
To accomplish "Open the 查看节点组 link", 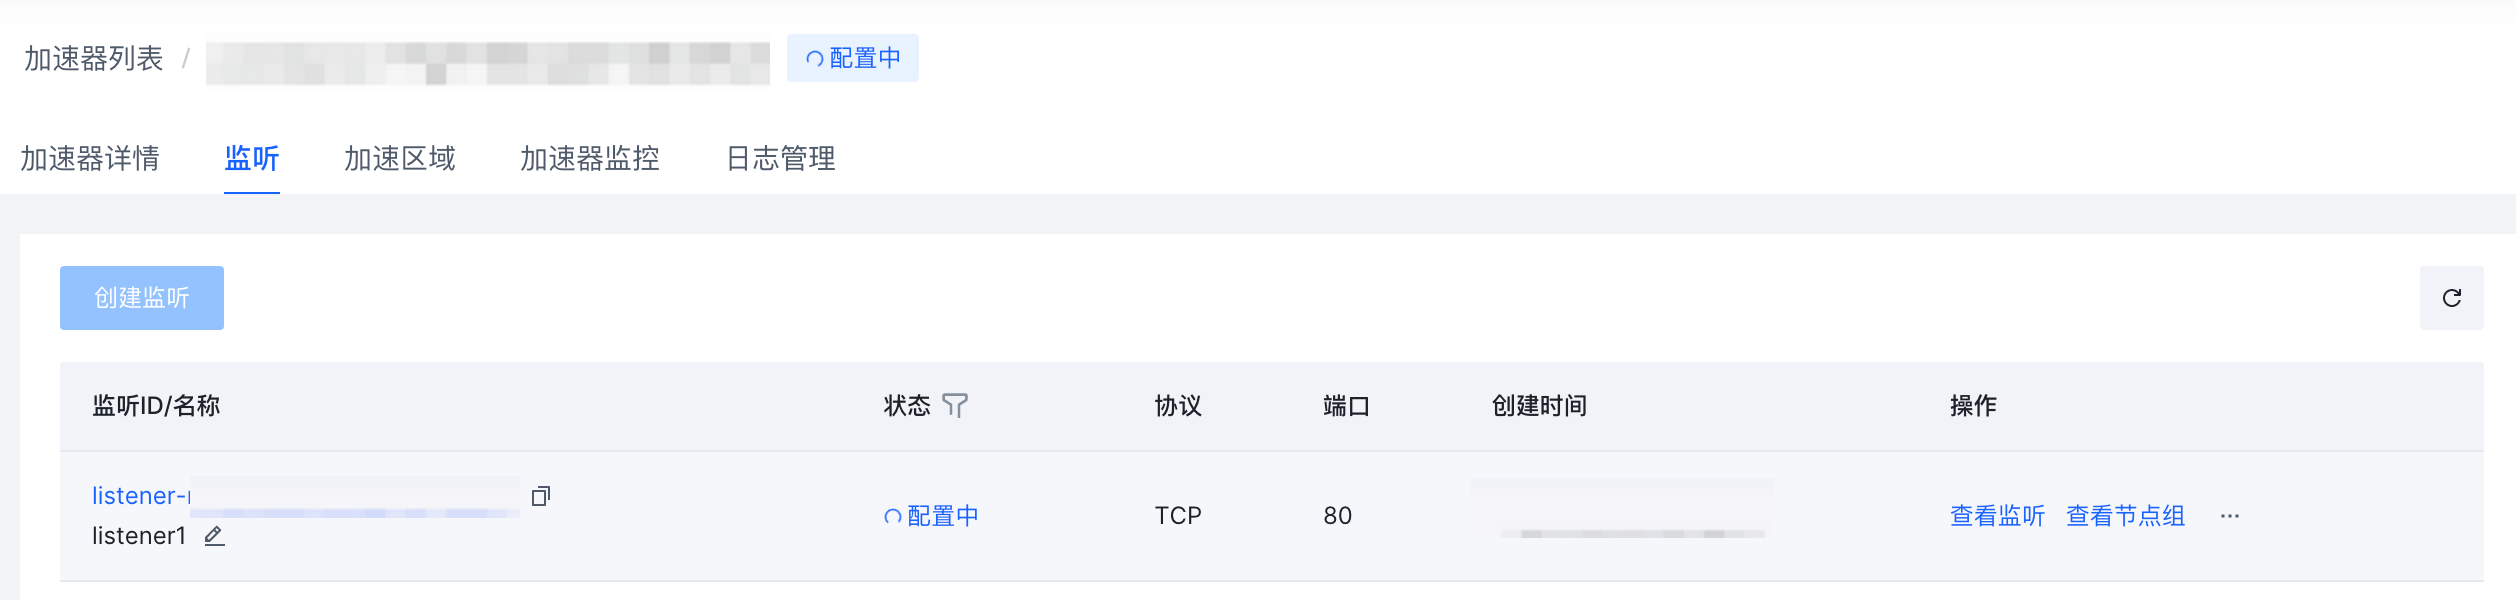I will [x=2125, y=516].
